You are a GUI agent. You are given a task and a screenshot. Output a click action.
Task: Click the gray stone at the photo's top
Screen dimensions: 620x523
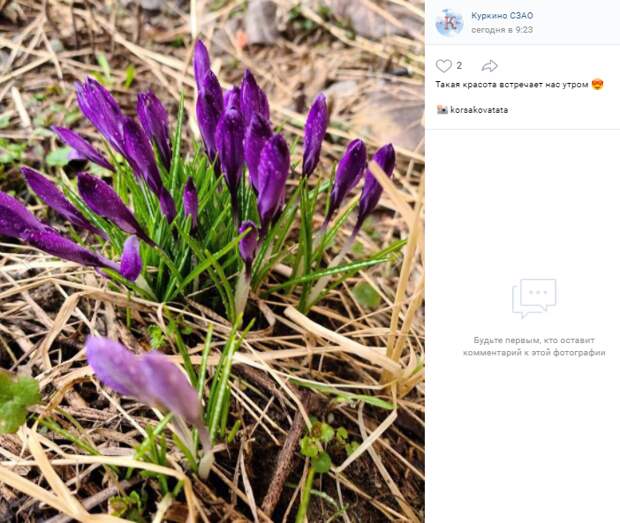[x=261, y=20]
